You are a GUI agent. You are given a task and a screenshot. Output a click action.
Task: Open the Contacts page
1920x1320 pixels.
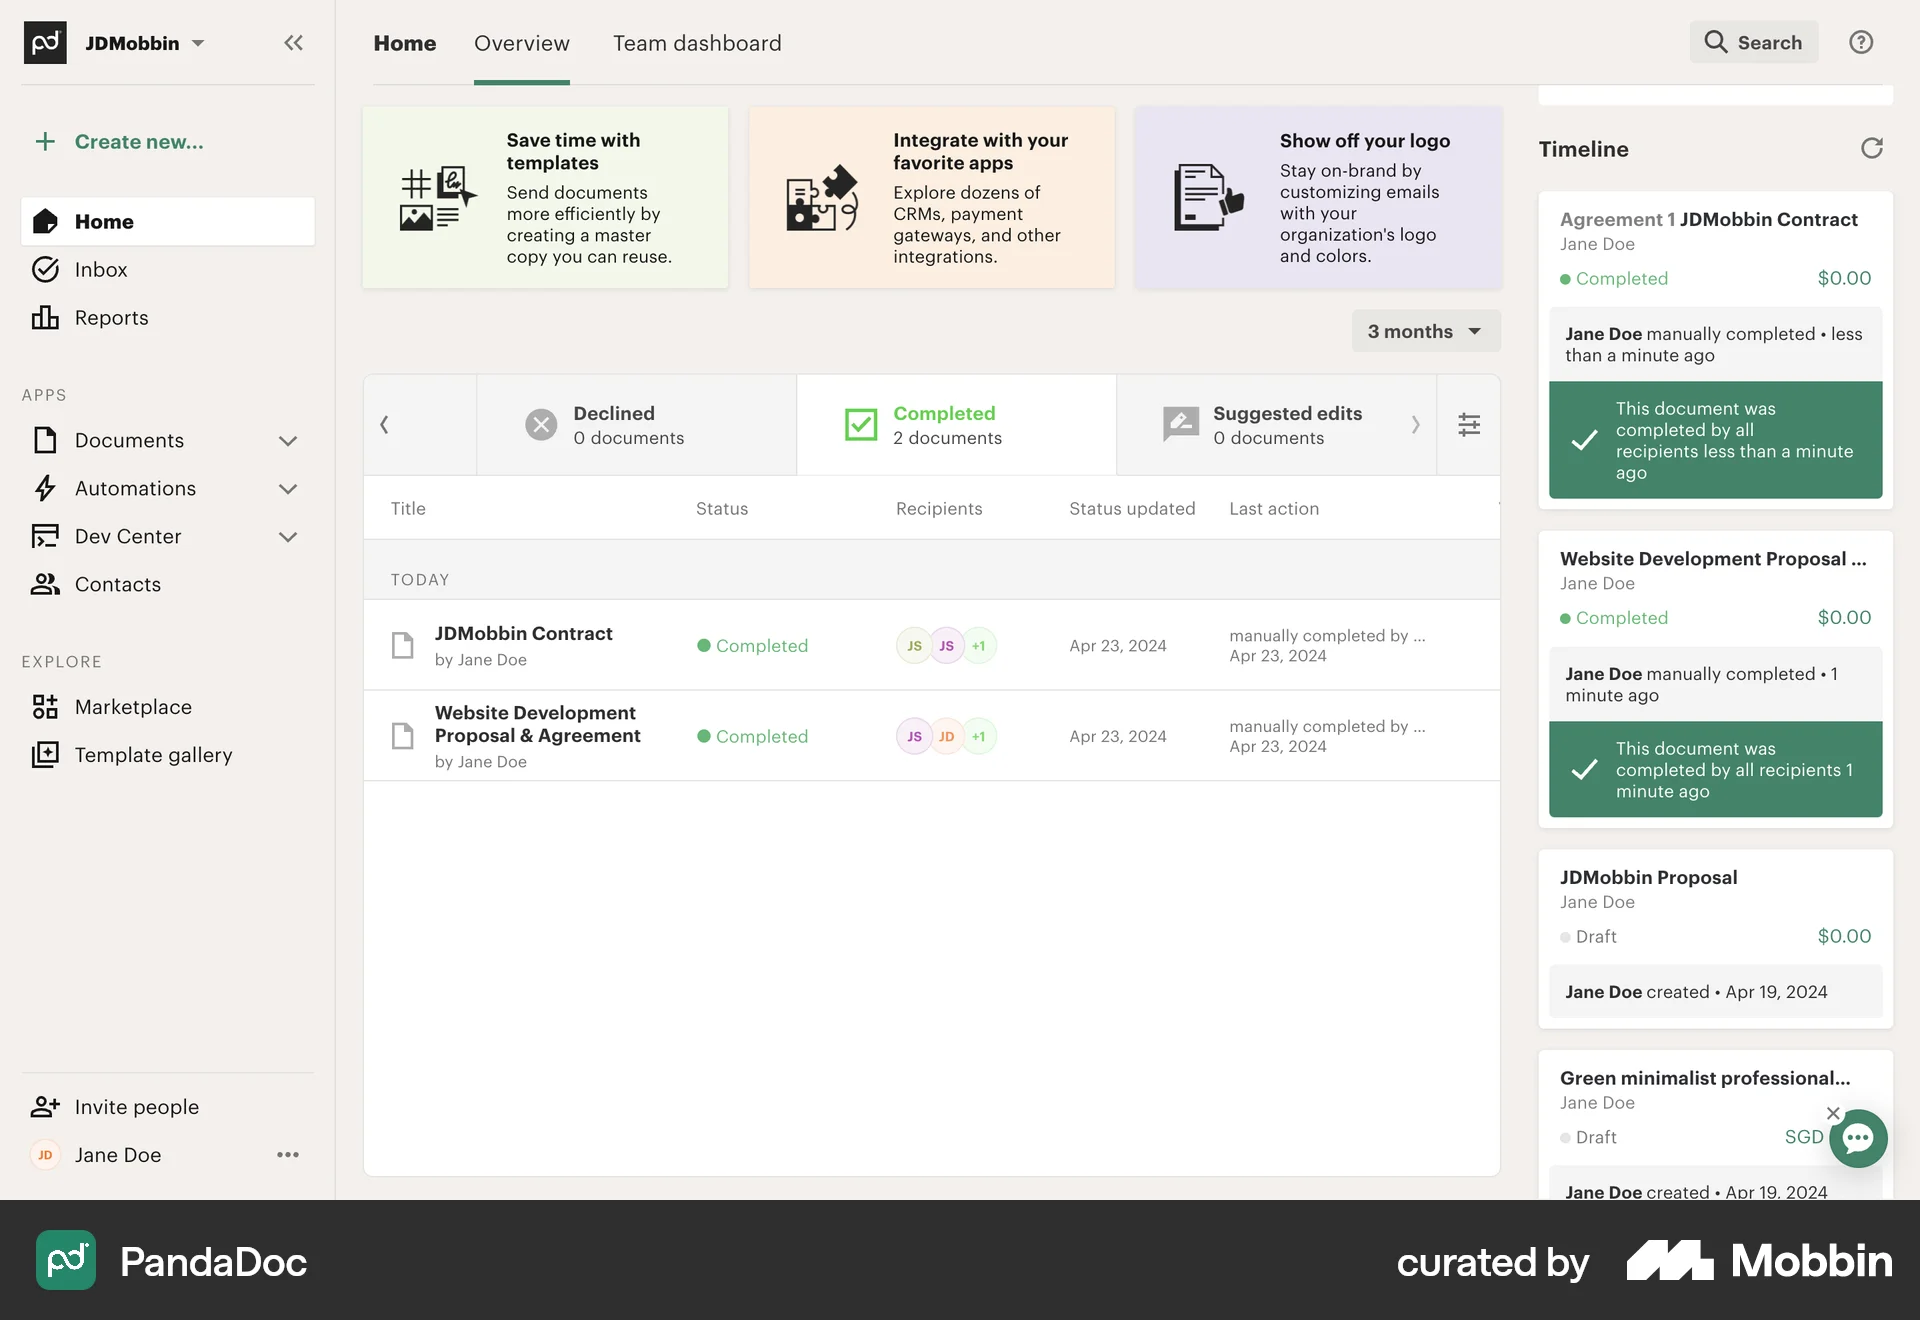tap(117, 584)
